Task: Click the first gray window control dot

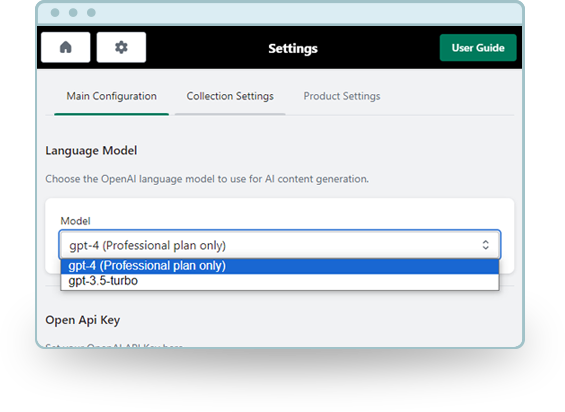Action: coord(55,13)
